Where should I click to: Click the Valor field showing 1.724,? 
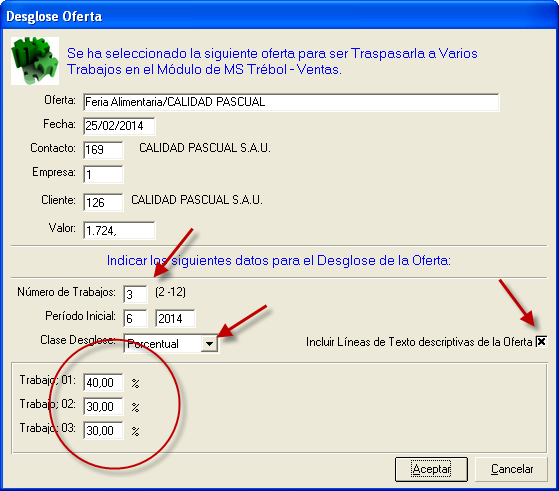(x=119, y=230)
